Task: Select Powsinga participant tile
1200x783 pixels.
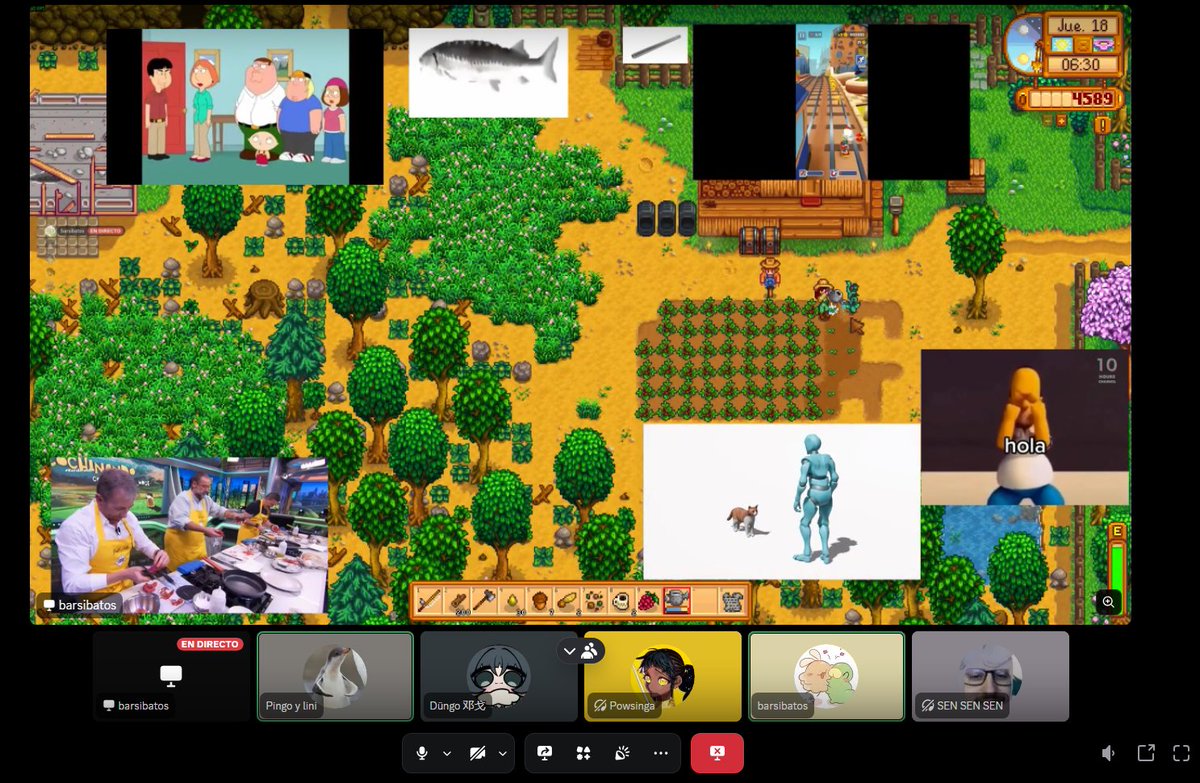Action: click(x=663, y=676)
